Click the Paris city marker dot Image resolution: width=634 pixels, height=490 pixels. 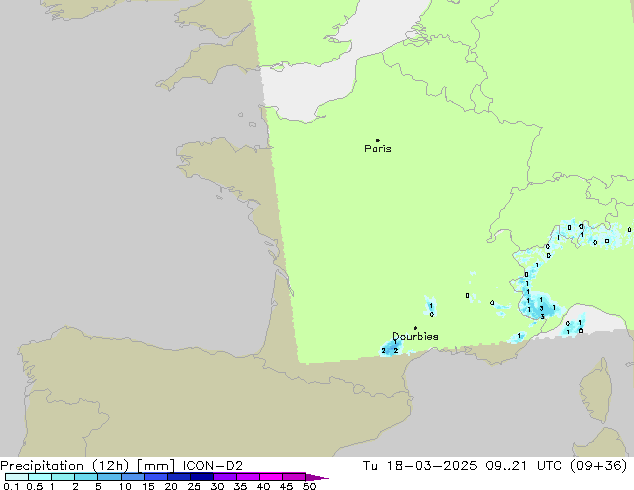[377, 141]
